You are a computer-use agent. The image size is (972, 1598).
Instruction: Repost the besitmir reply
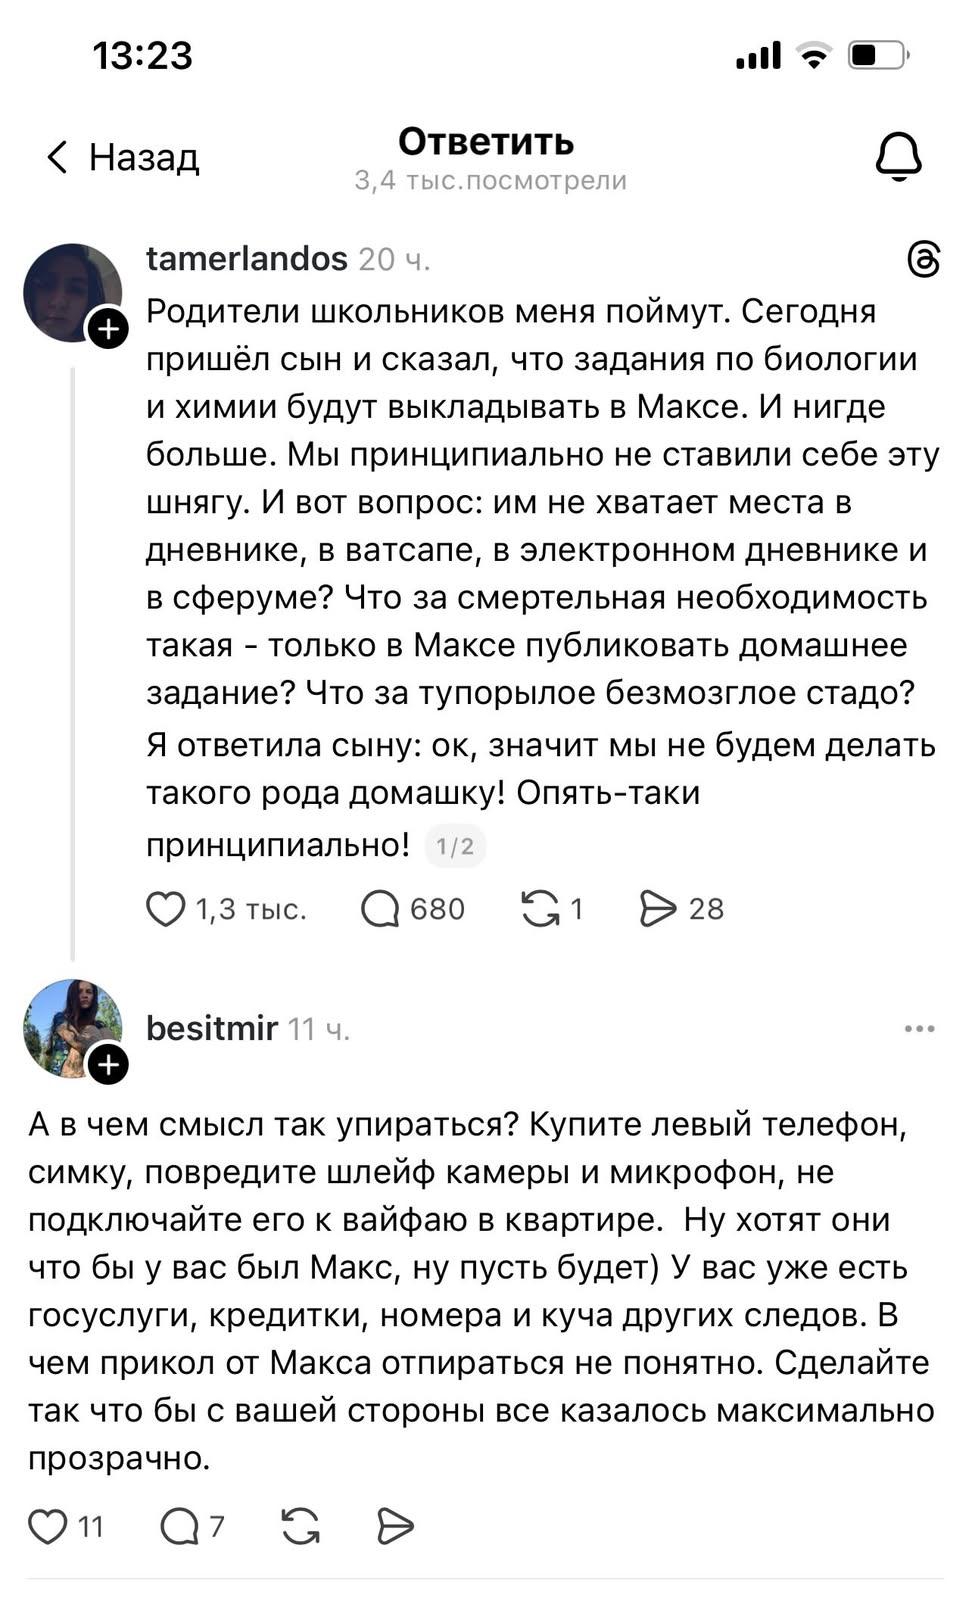pos(301,1526)
